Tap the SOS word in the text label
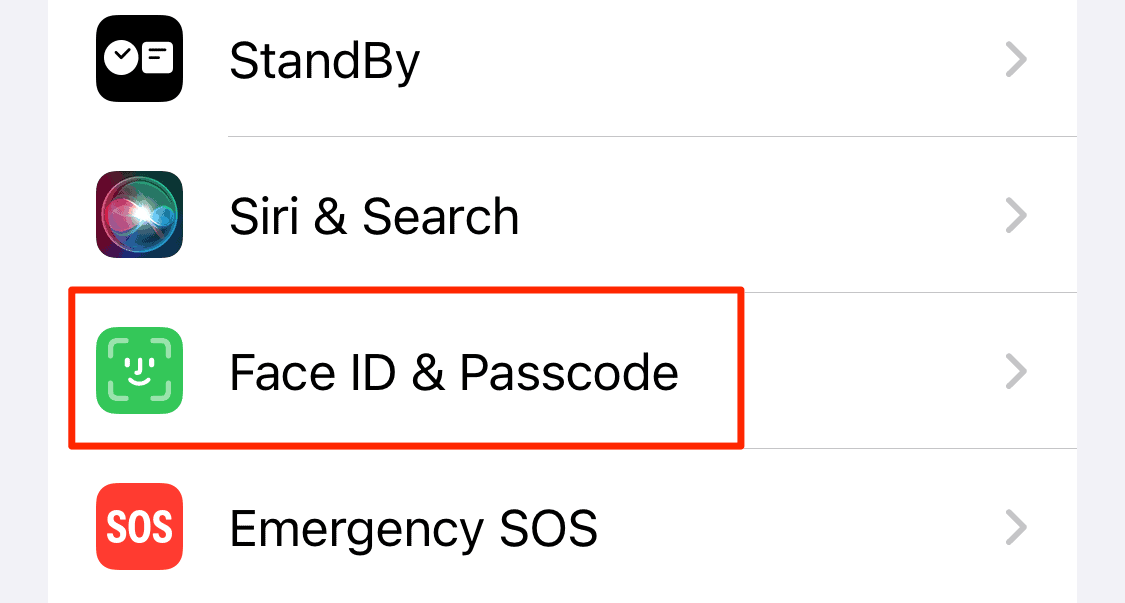This screenshot has width=1125, height=603. click(x=551, y=528)
